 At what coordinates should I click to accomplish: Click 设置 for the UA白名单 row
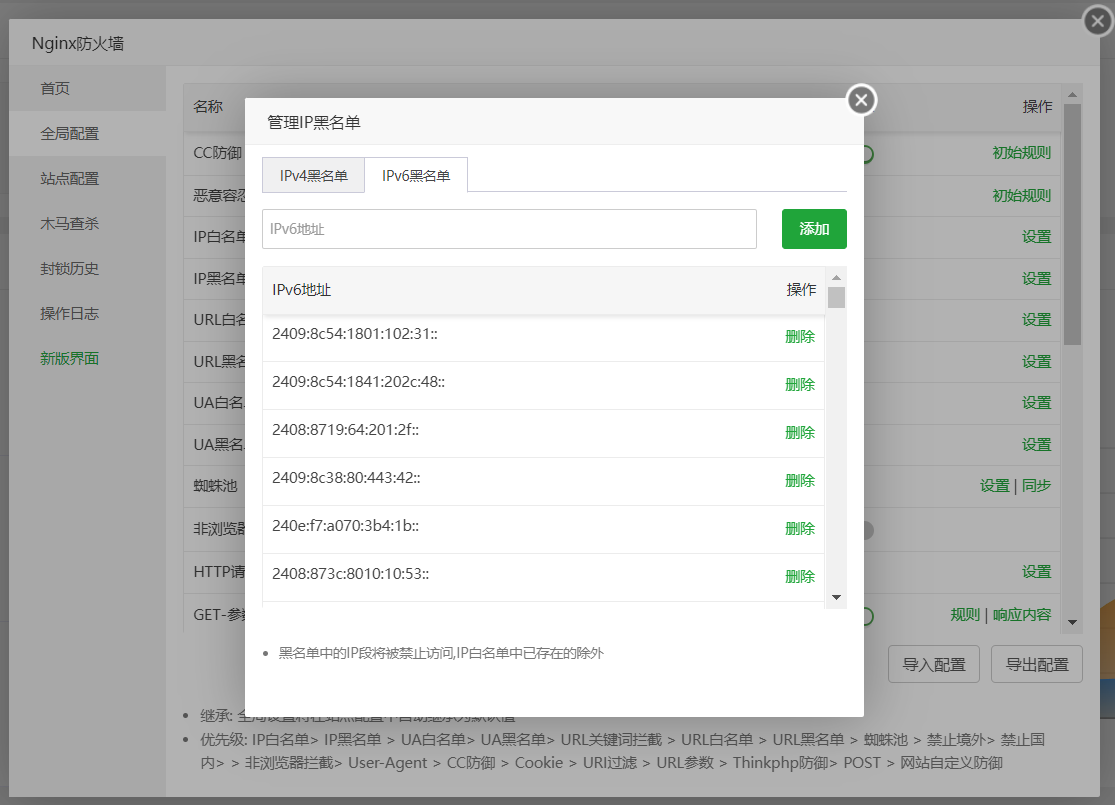[x=1036, y=403]
